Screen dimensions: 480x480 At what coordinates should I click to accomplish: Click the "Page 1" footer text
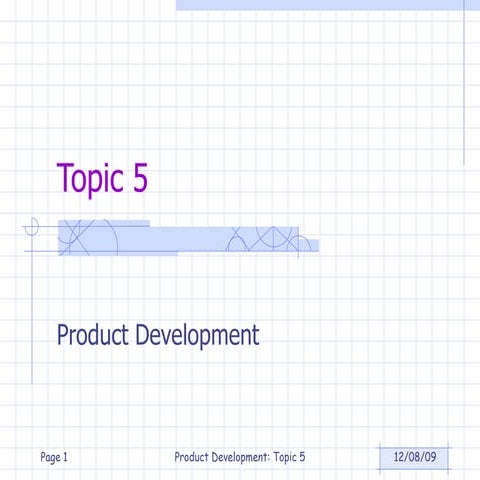tap(54, 457)
